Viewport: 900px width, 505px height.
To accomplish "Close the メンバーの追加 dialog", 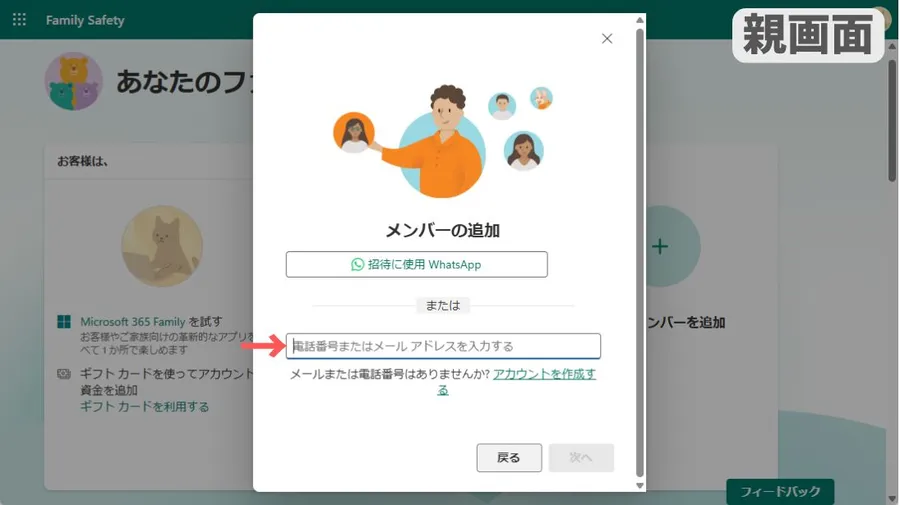I will coord(606,39).
